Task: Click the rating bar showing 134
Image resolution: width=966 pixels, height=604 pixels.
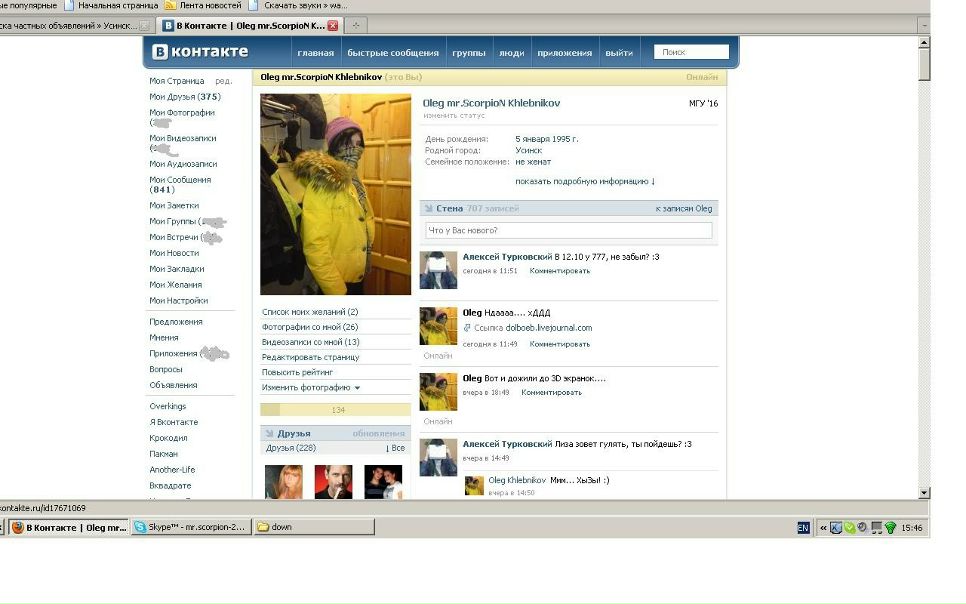Action: coord(335,410)
